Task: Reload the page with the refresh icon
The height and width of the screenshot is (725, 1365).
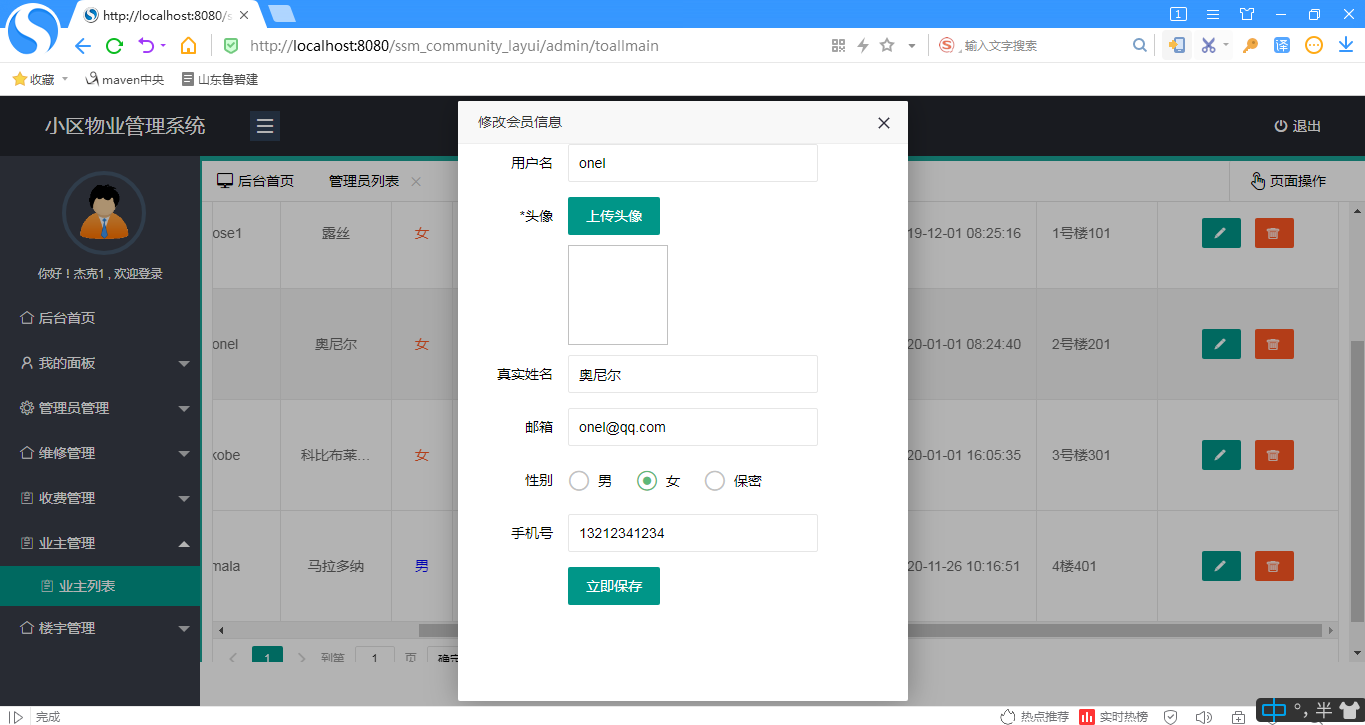Action: (x=114, y=46)
